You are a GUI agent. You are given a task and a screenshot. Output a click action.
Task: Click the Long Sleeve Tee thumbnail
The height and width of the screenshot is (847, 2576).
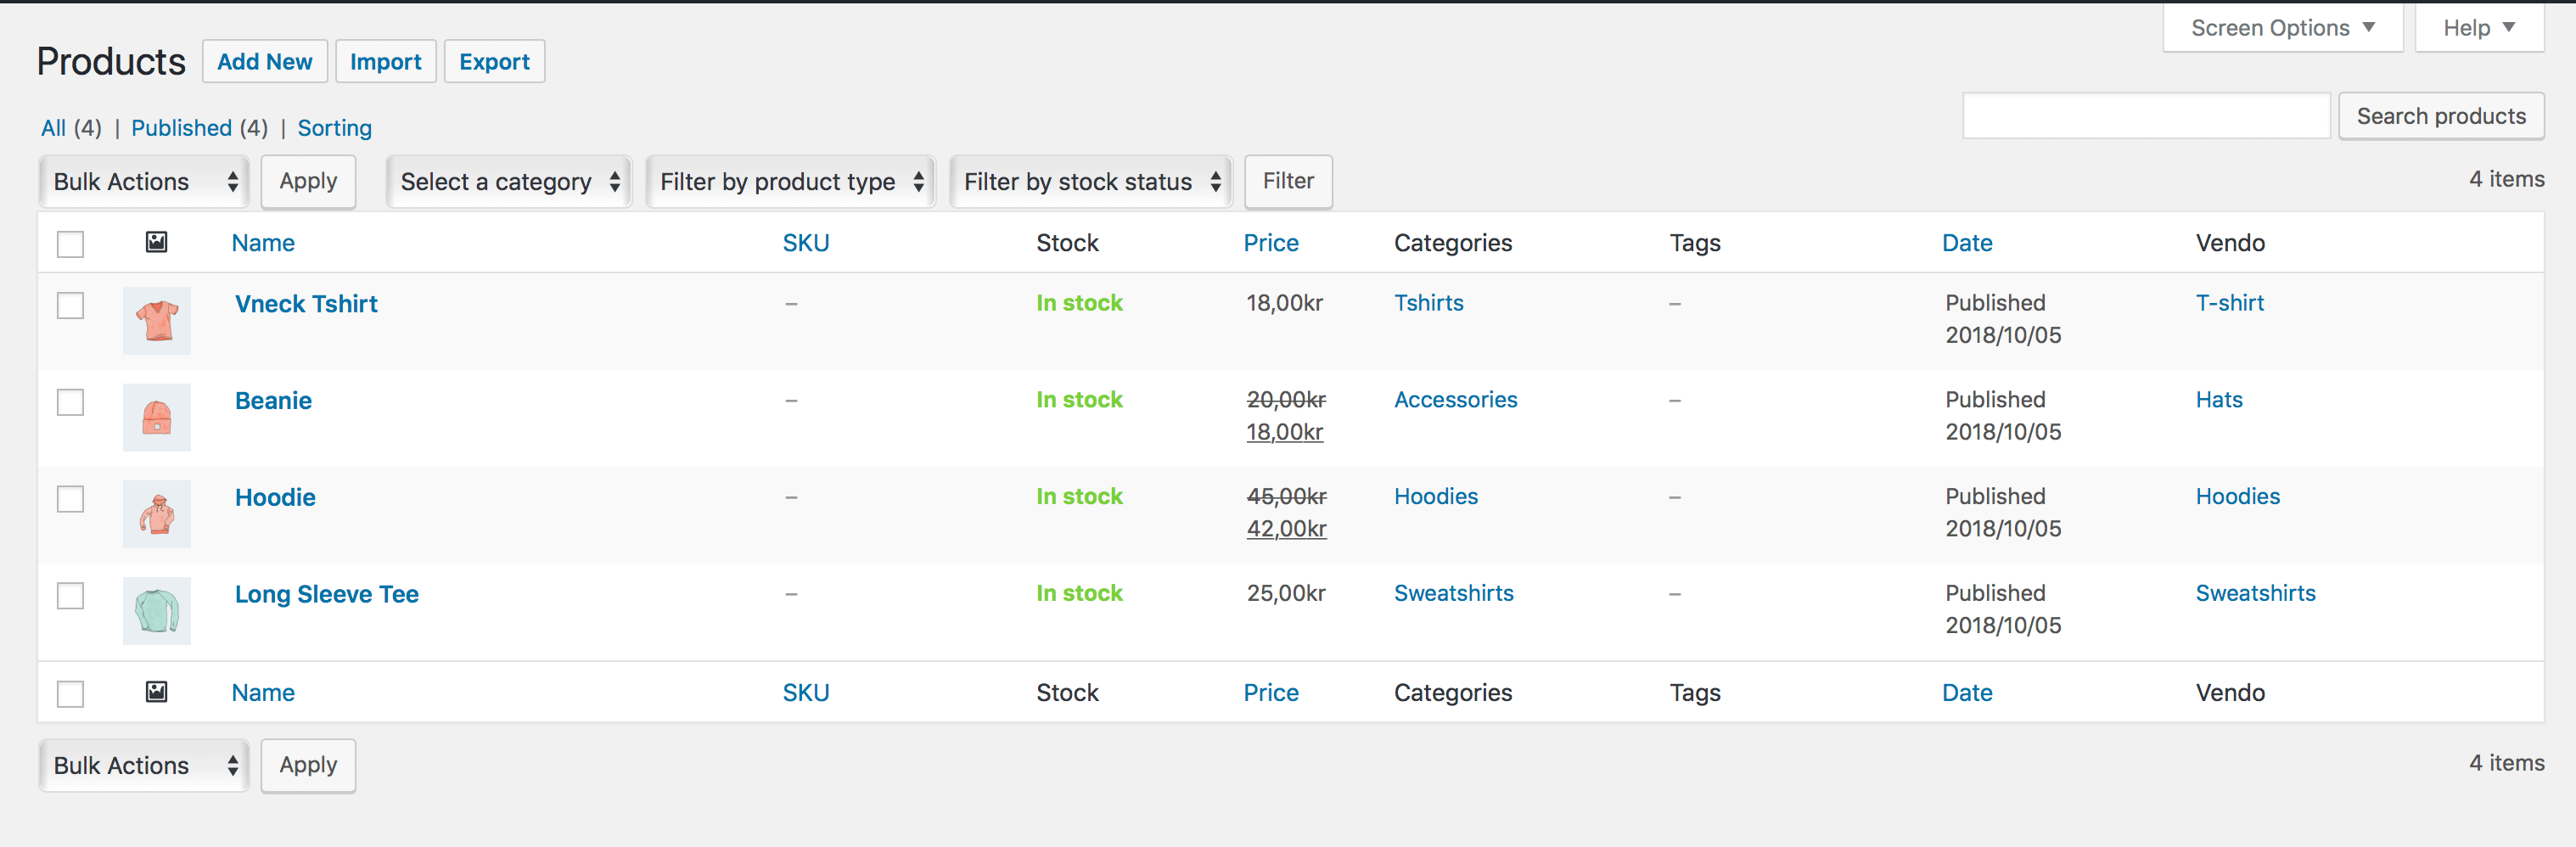point(156,611)
